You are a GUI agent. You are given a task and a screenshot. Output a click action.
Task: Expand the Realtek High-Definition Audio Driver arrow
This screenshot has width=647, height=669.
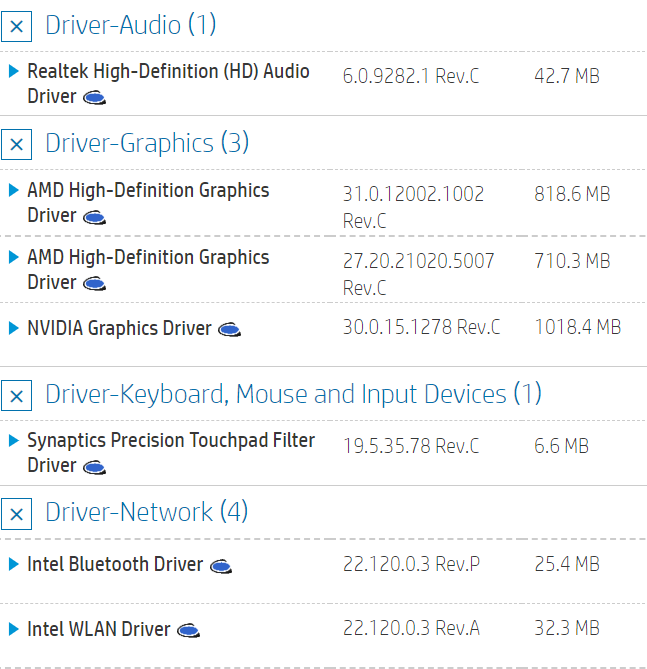click(14, 71)
